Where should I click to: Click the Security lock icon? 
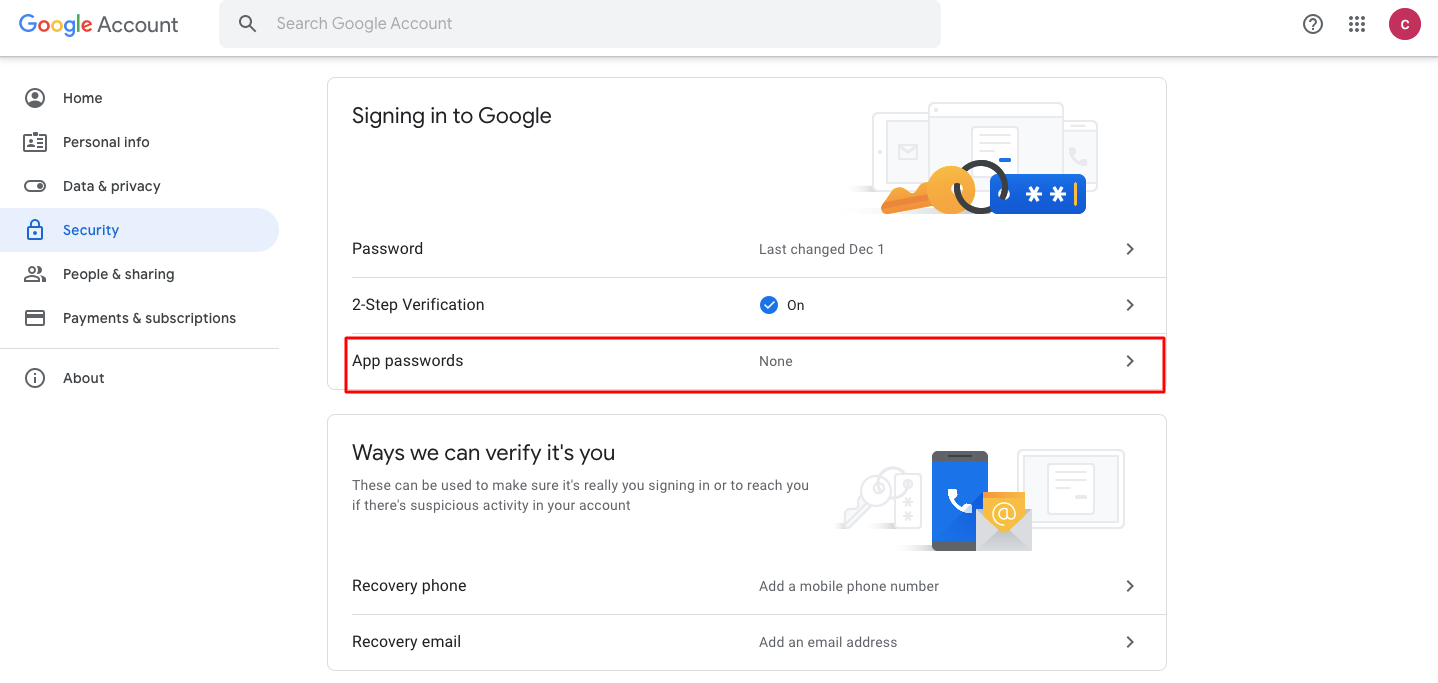tap(35, 230)
